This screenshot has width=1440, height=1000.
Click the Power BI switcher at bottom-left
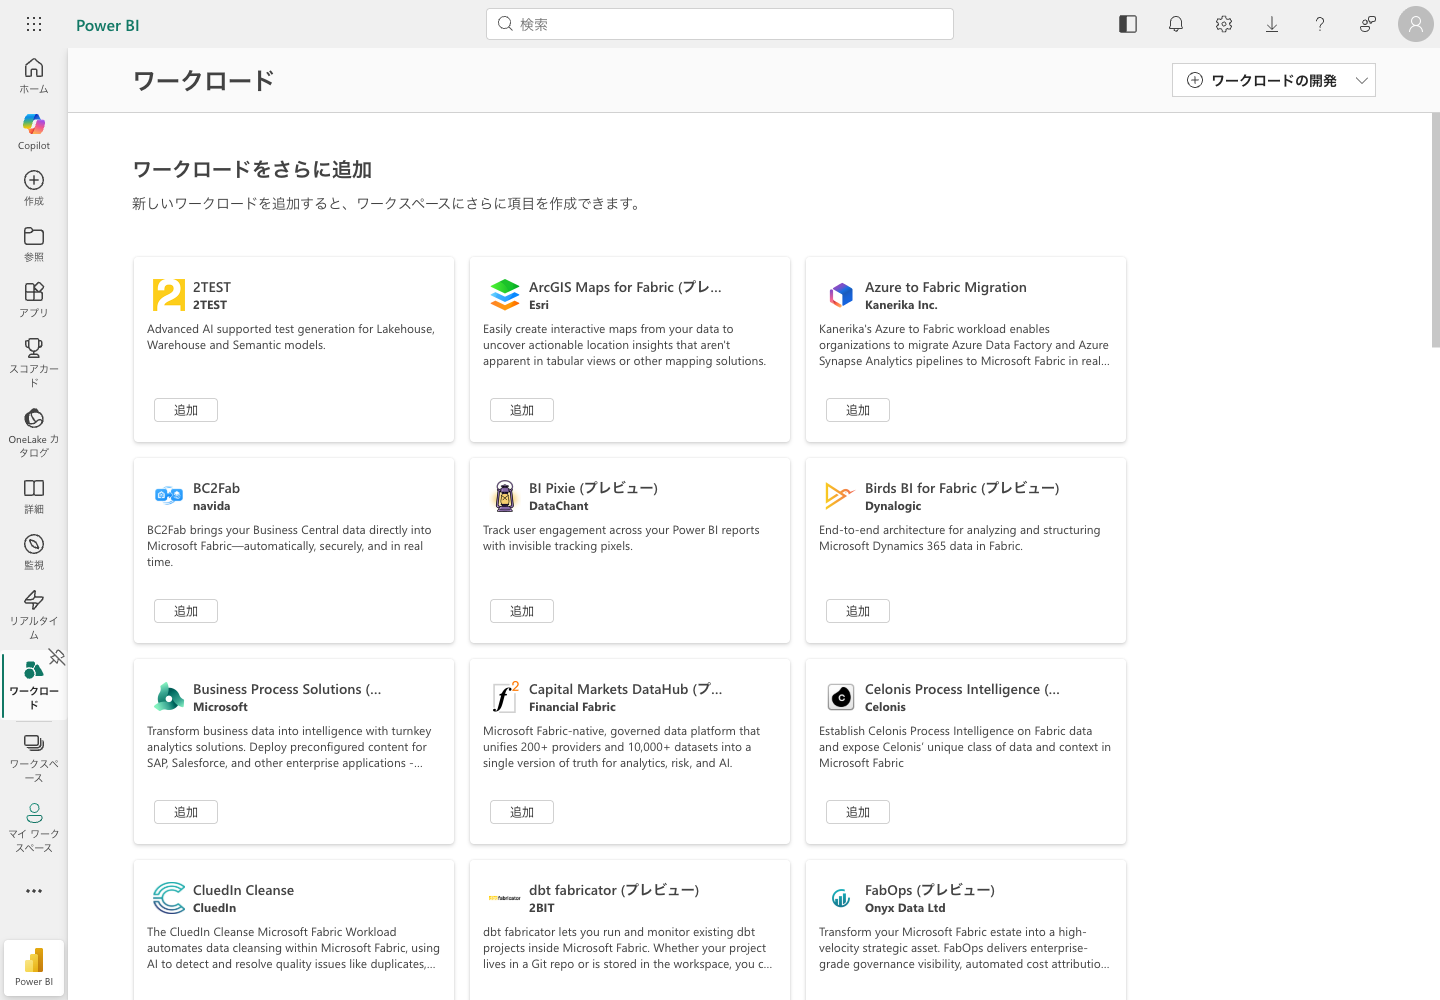(34, 967)
